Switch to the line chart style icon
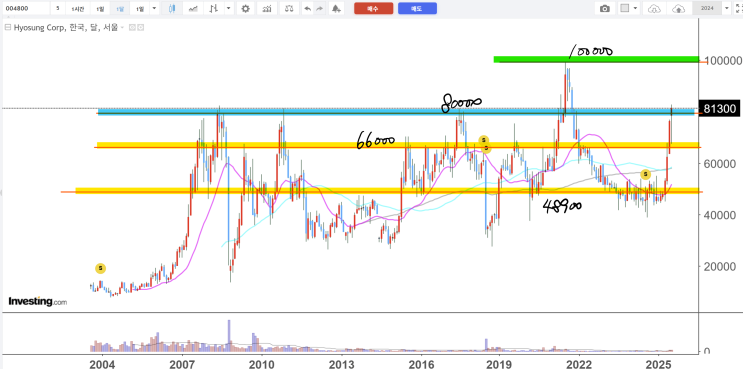Viewport: 743px width, 369px height. click(193, 9)
